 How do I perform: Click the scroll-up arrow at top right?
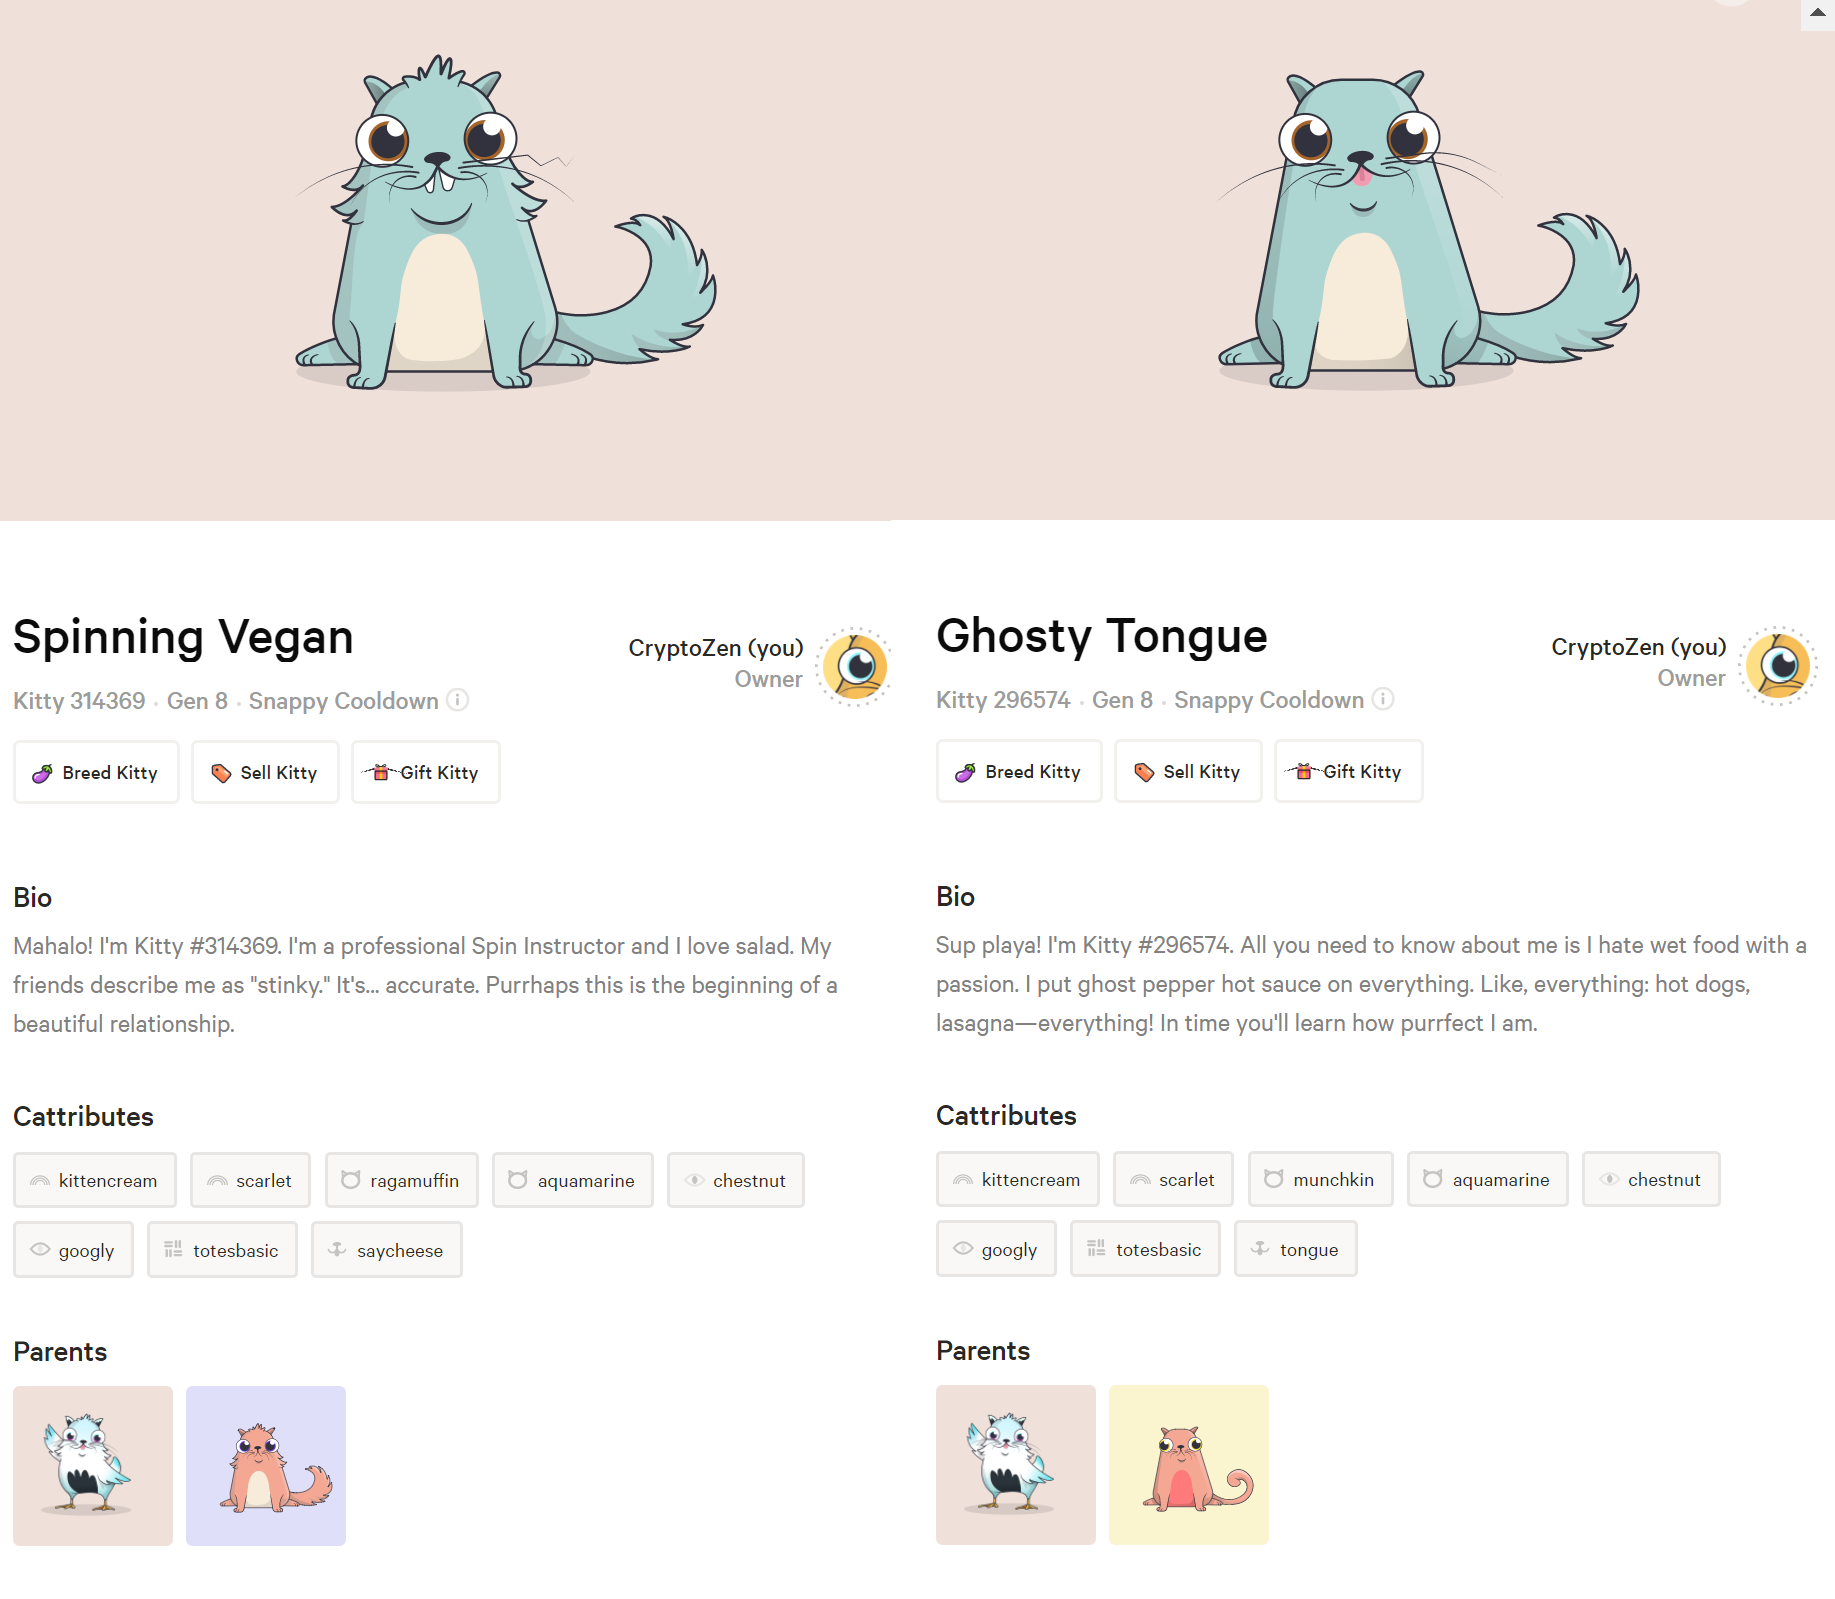1818,13
